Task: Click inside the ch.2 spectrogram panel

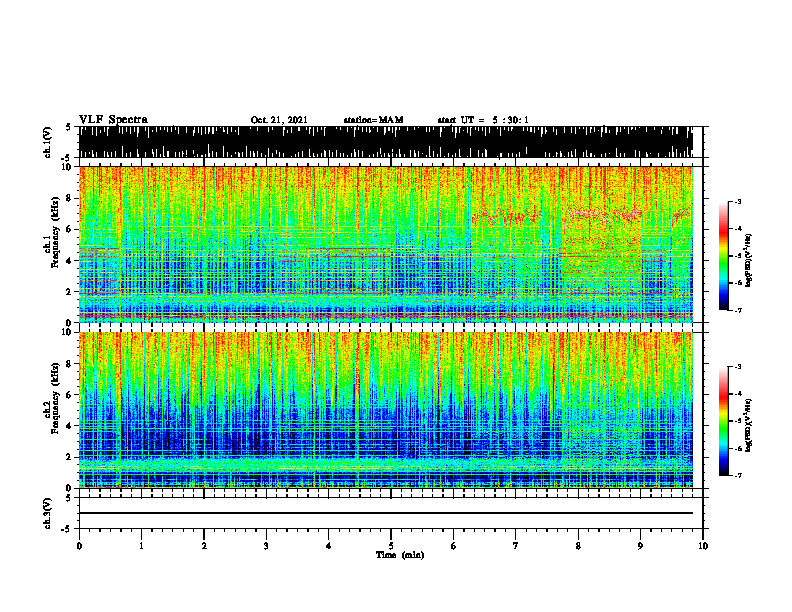Action: 386,410
